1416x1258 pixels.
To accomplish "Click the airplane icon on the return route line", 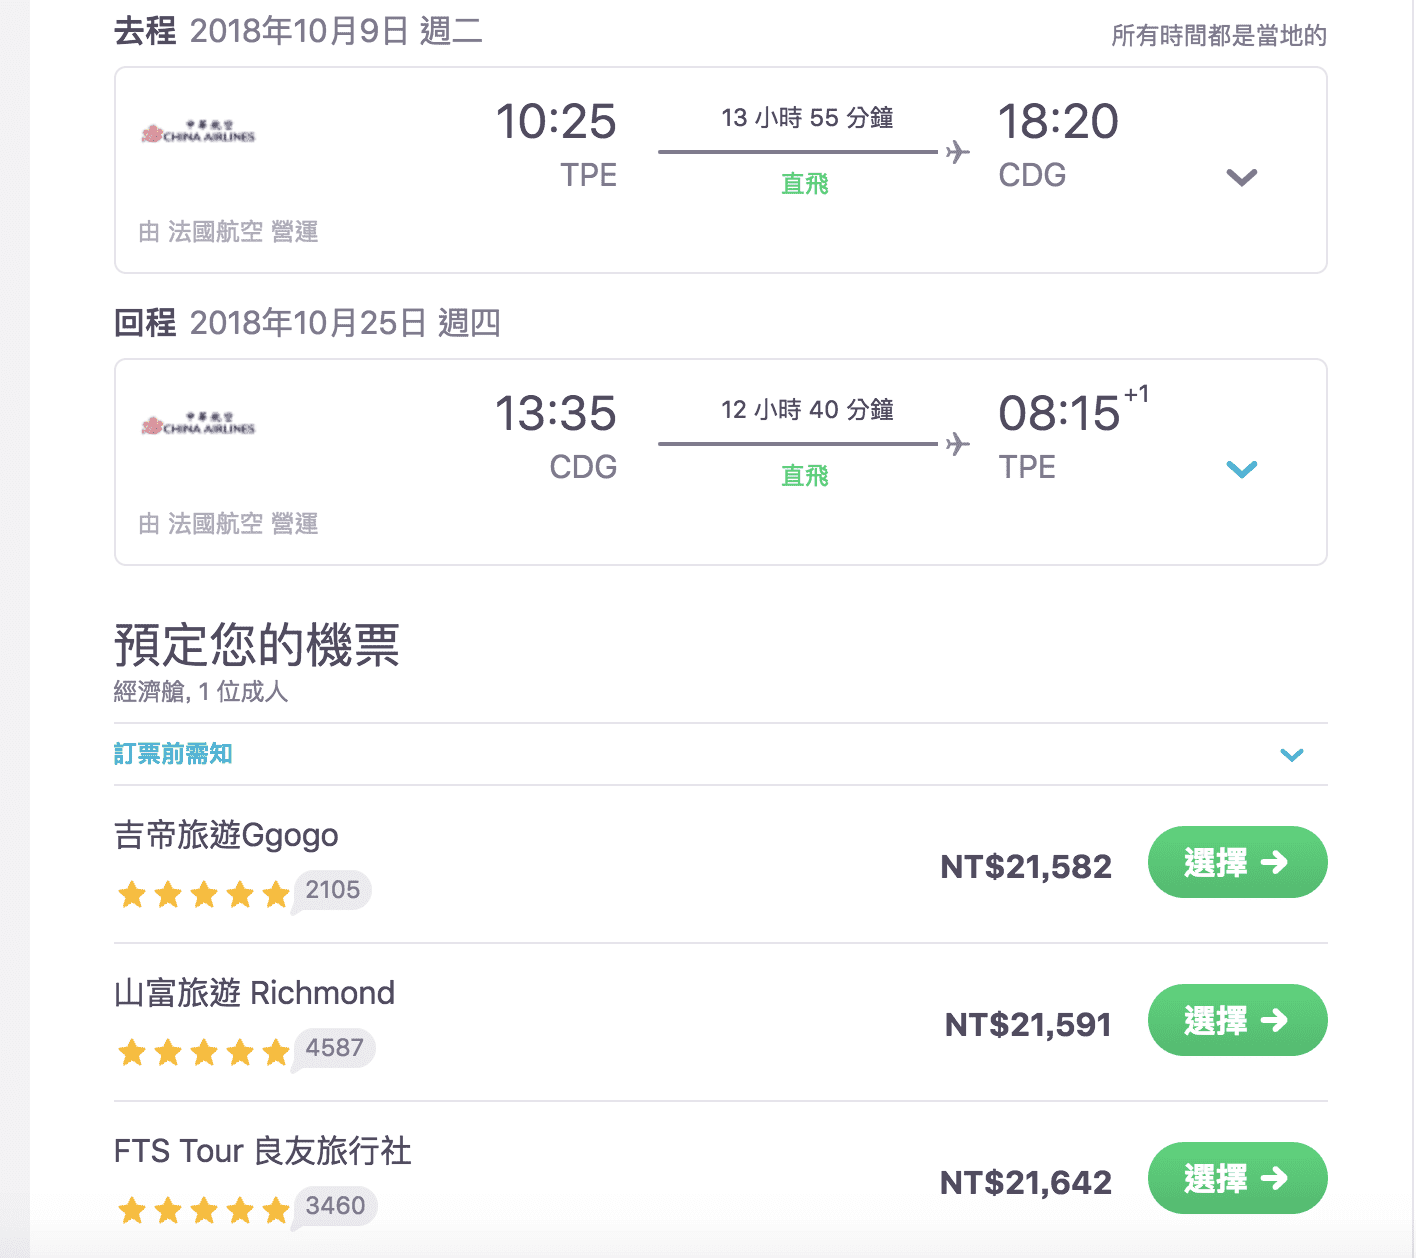I will coord(957,444).
